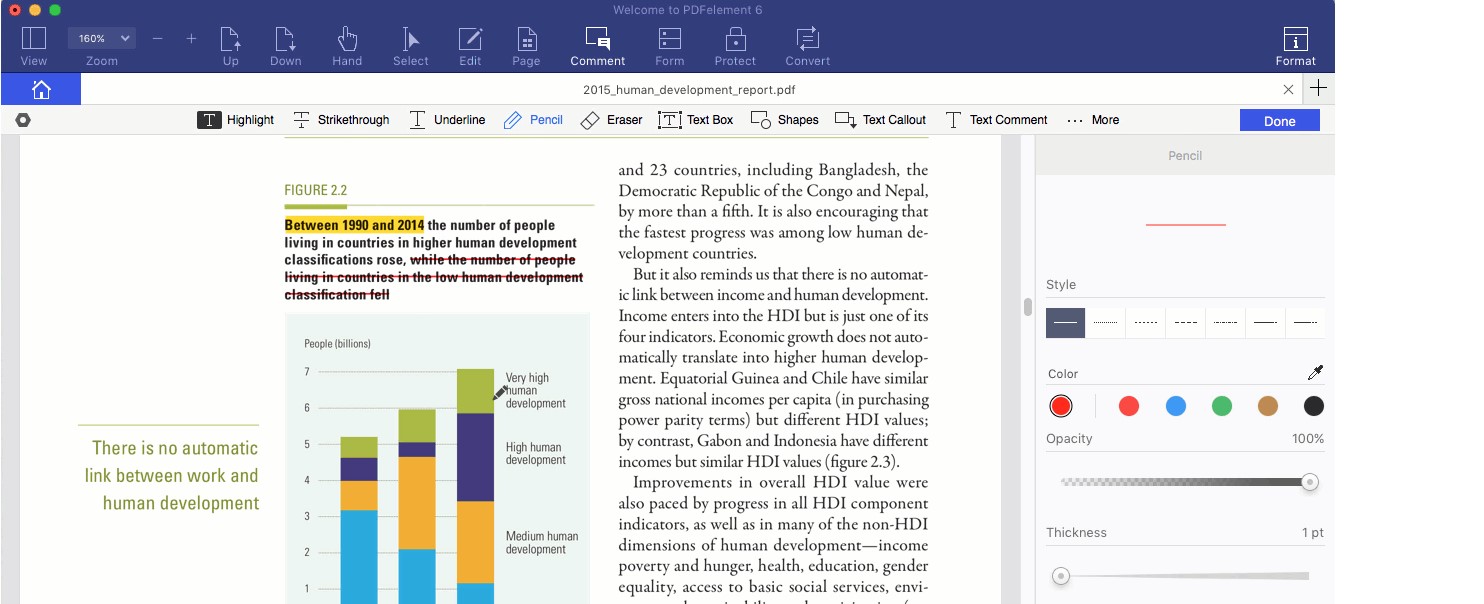
Task: Go to the Home tab
Action: (41, 89)
